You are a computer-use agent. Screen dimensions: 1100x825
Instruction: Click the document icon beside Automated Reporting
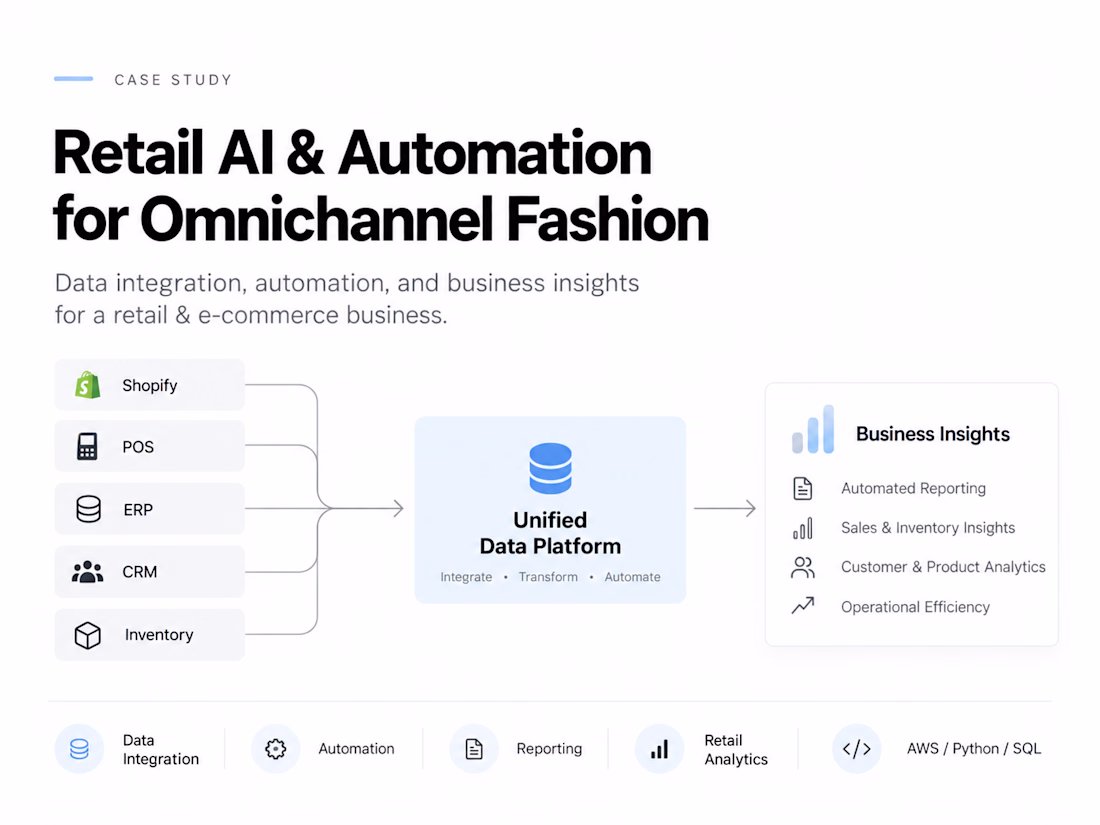point(803,488)
